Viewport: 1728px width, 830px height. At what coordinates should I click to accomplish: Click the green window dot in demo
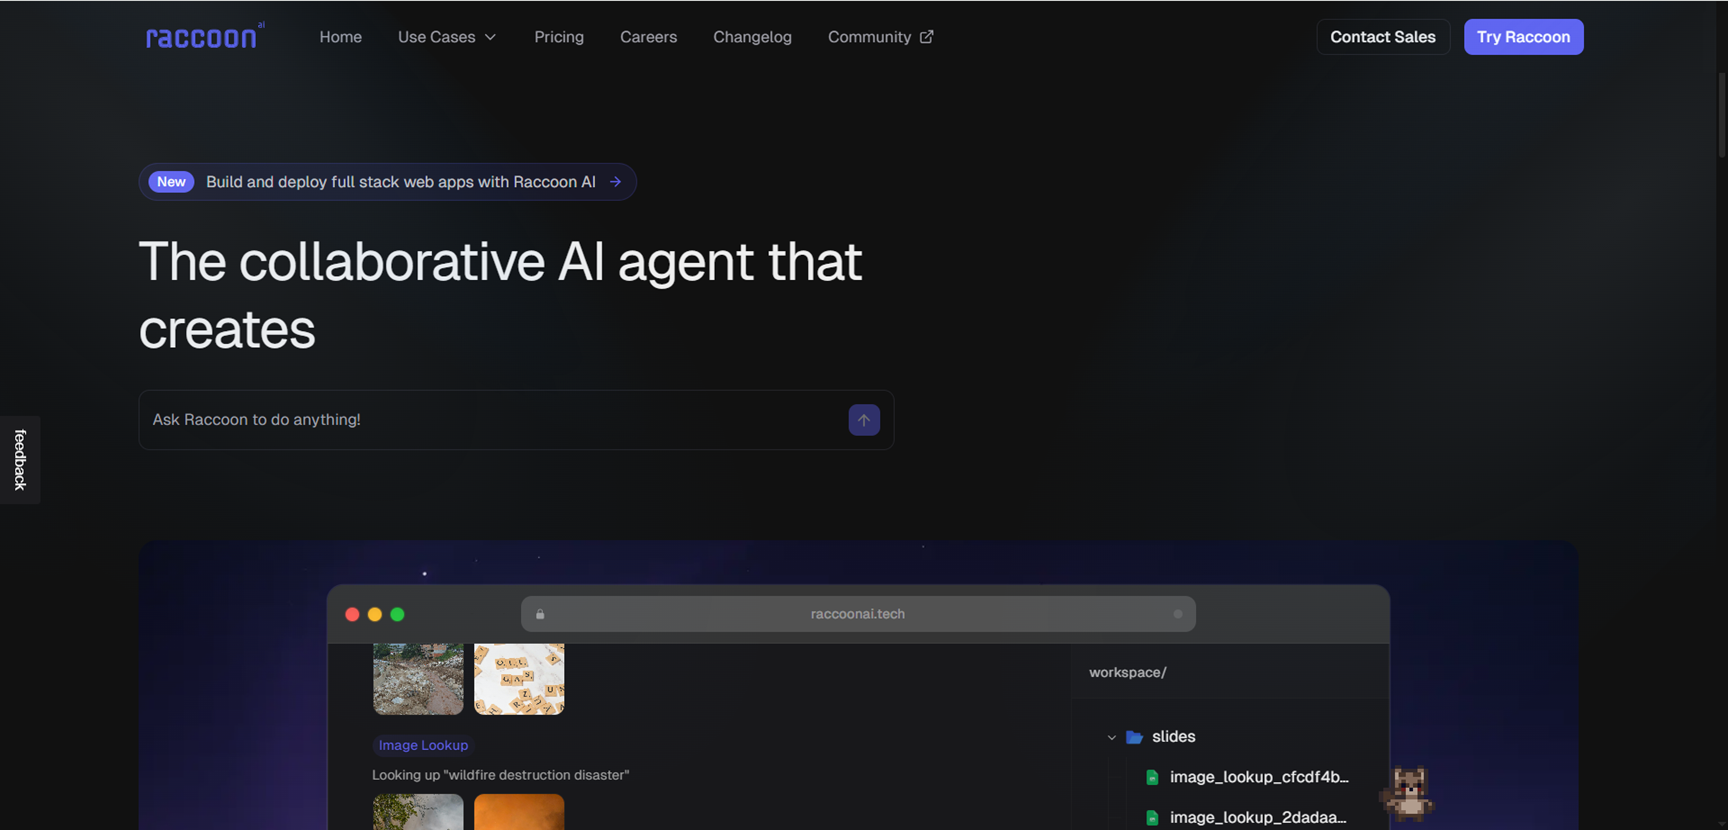pyautogui.click(x=397, y=614)
